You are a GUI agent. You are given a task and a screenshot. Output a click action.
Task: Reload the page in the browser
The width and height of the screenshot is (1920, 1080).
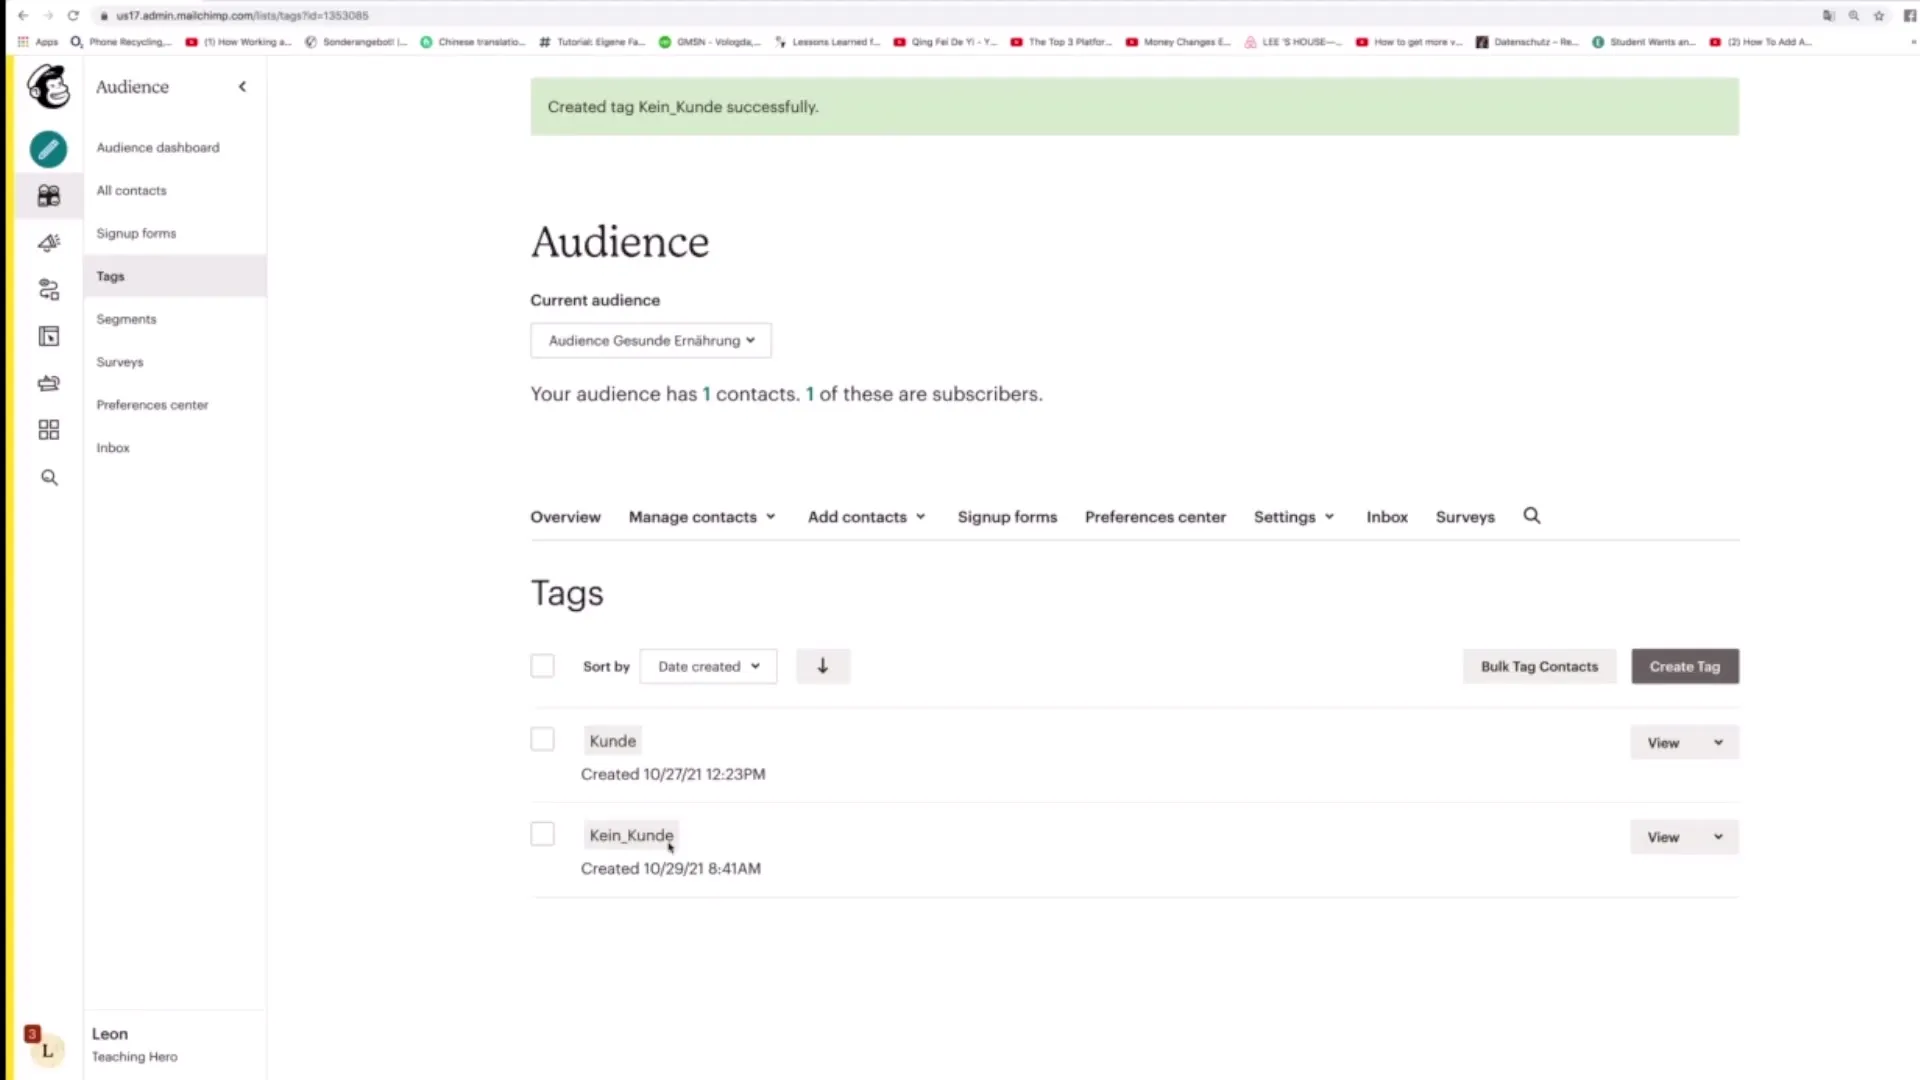tap(73, 15)
